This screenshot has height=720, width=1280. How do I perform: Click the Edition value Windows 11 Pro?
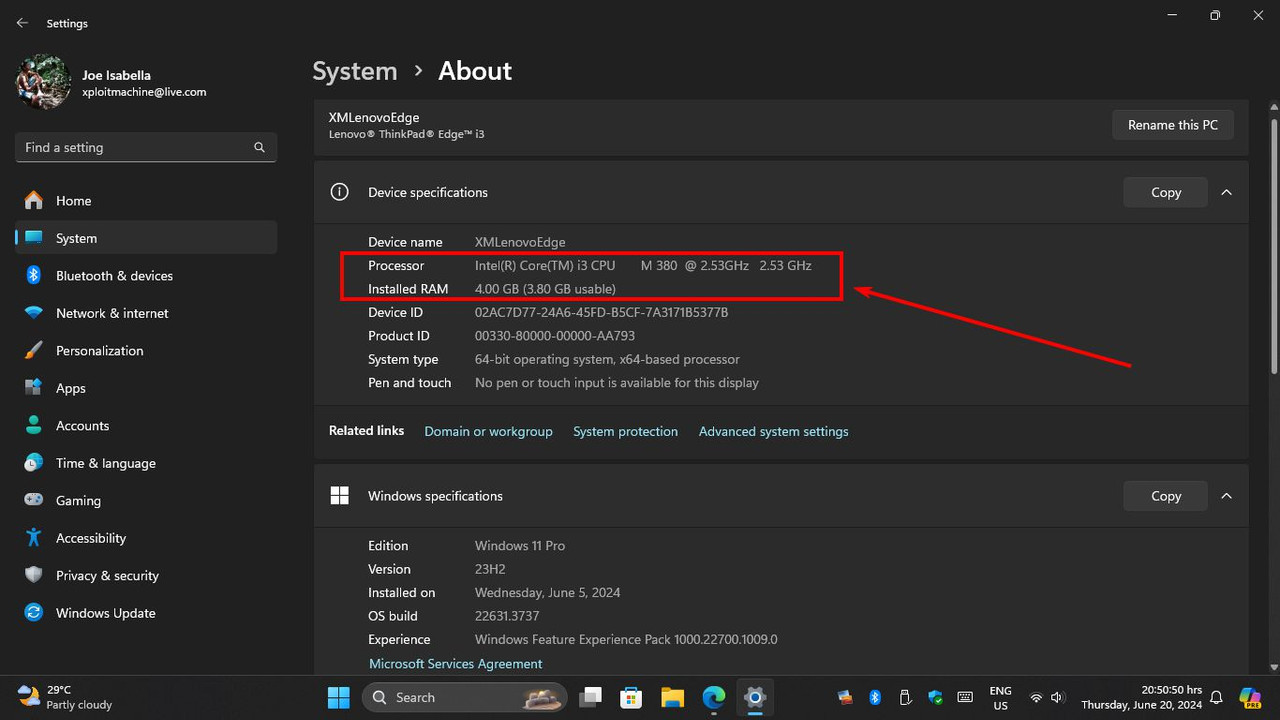click(x=520, y=546)
